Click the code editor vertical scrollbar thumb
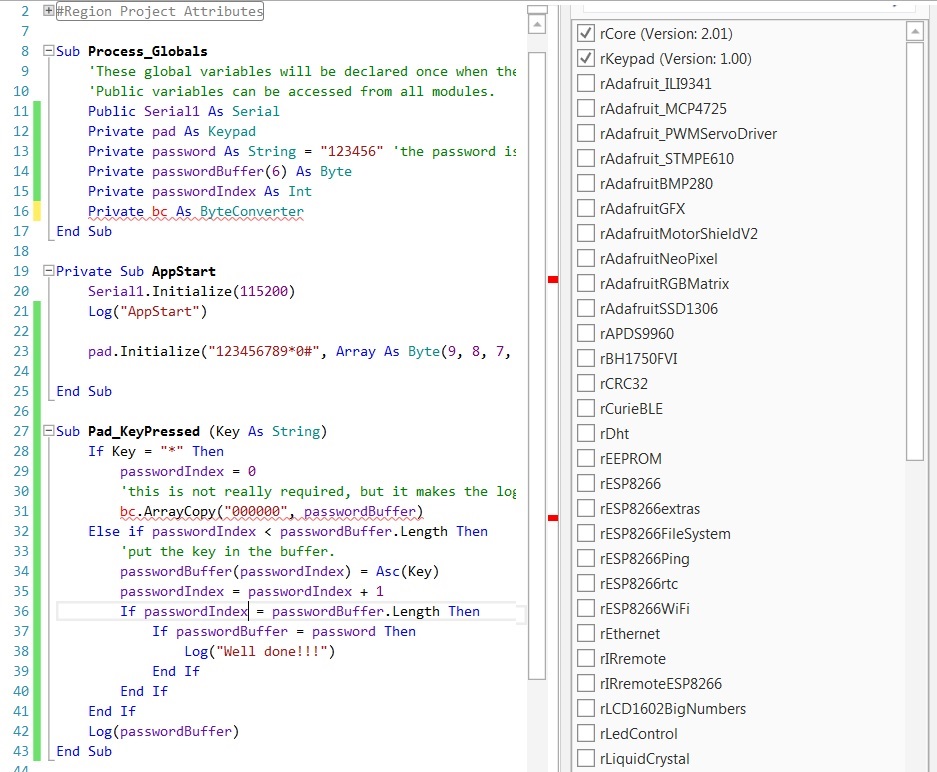This screenshot has width=937, height=772. click(537, 366)
